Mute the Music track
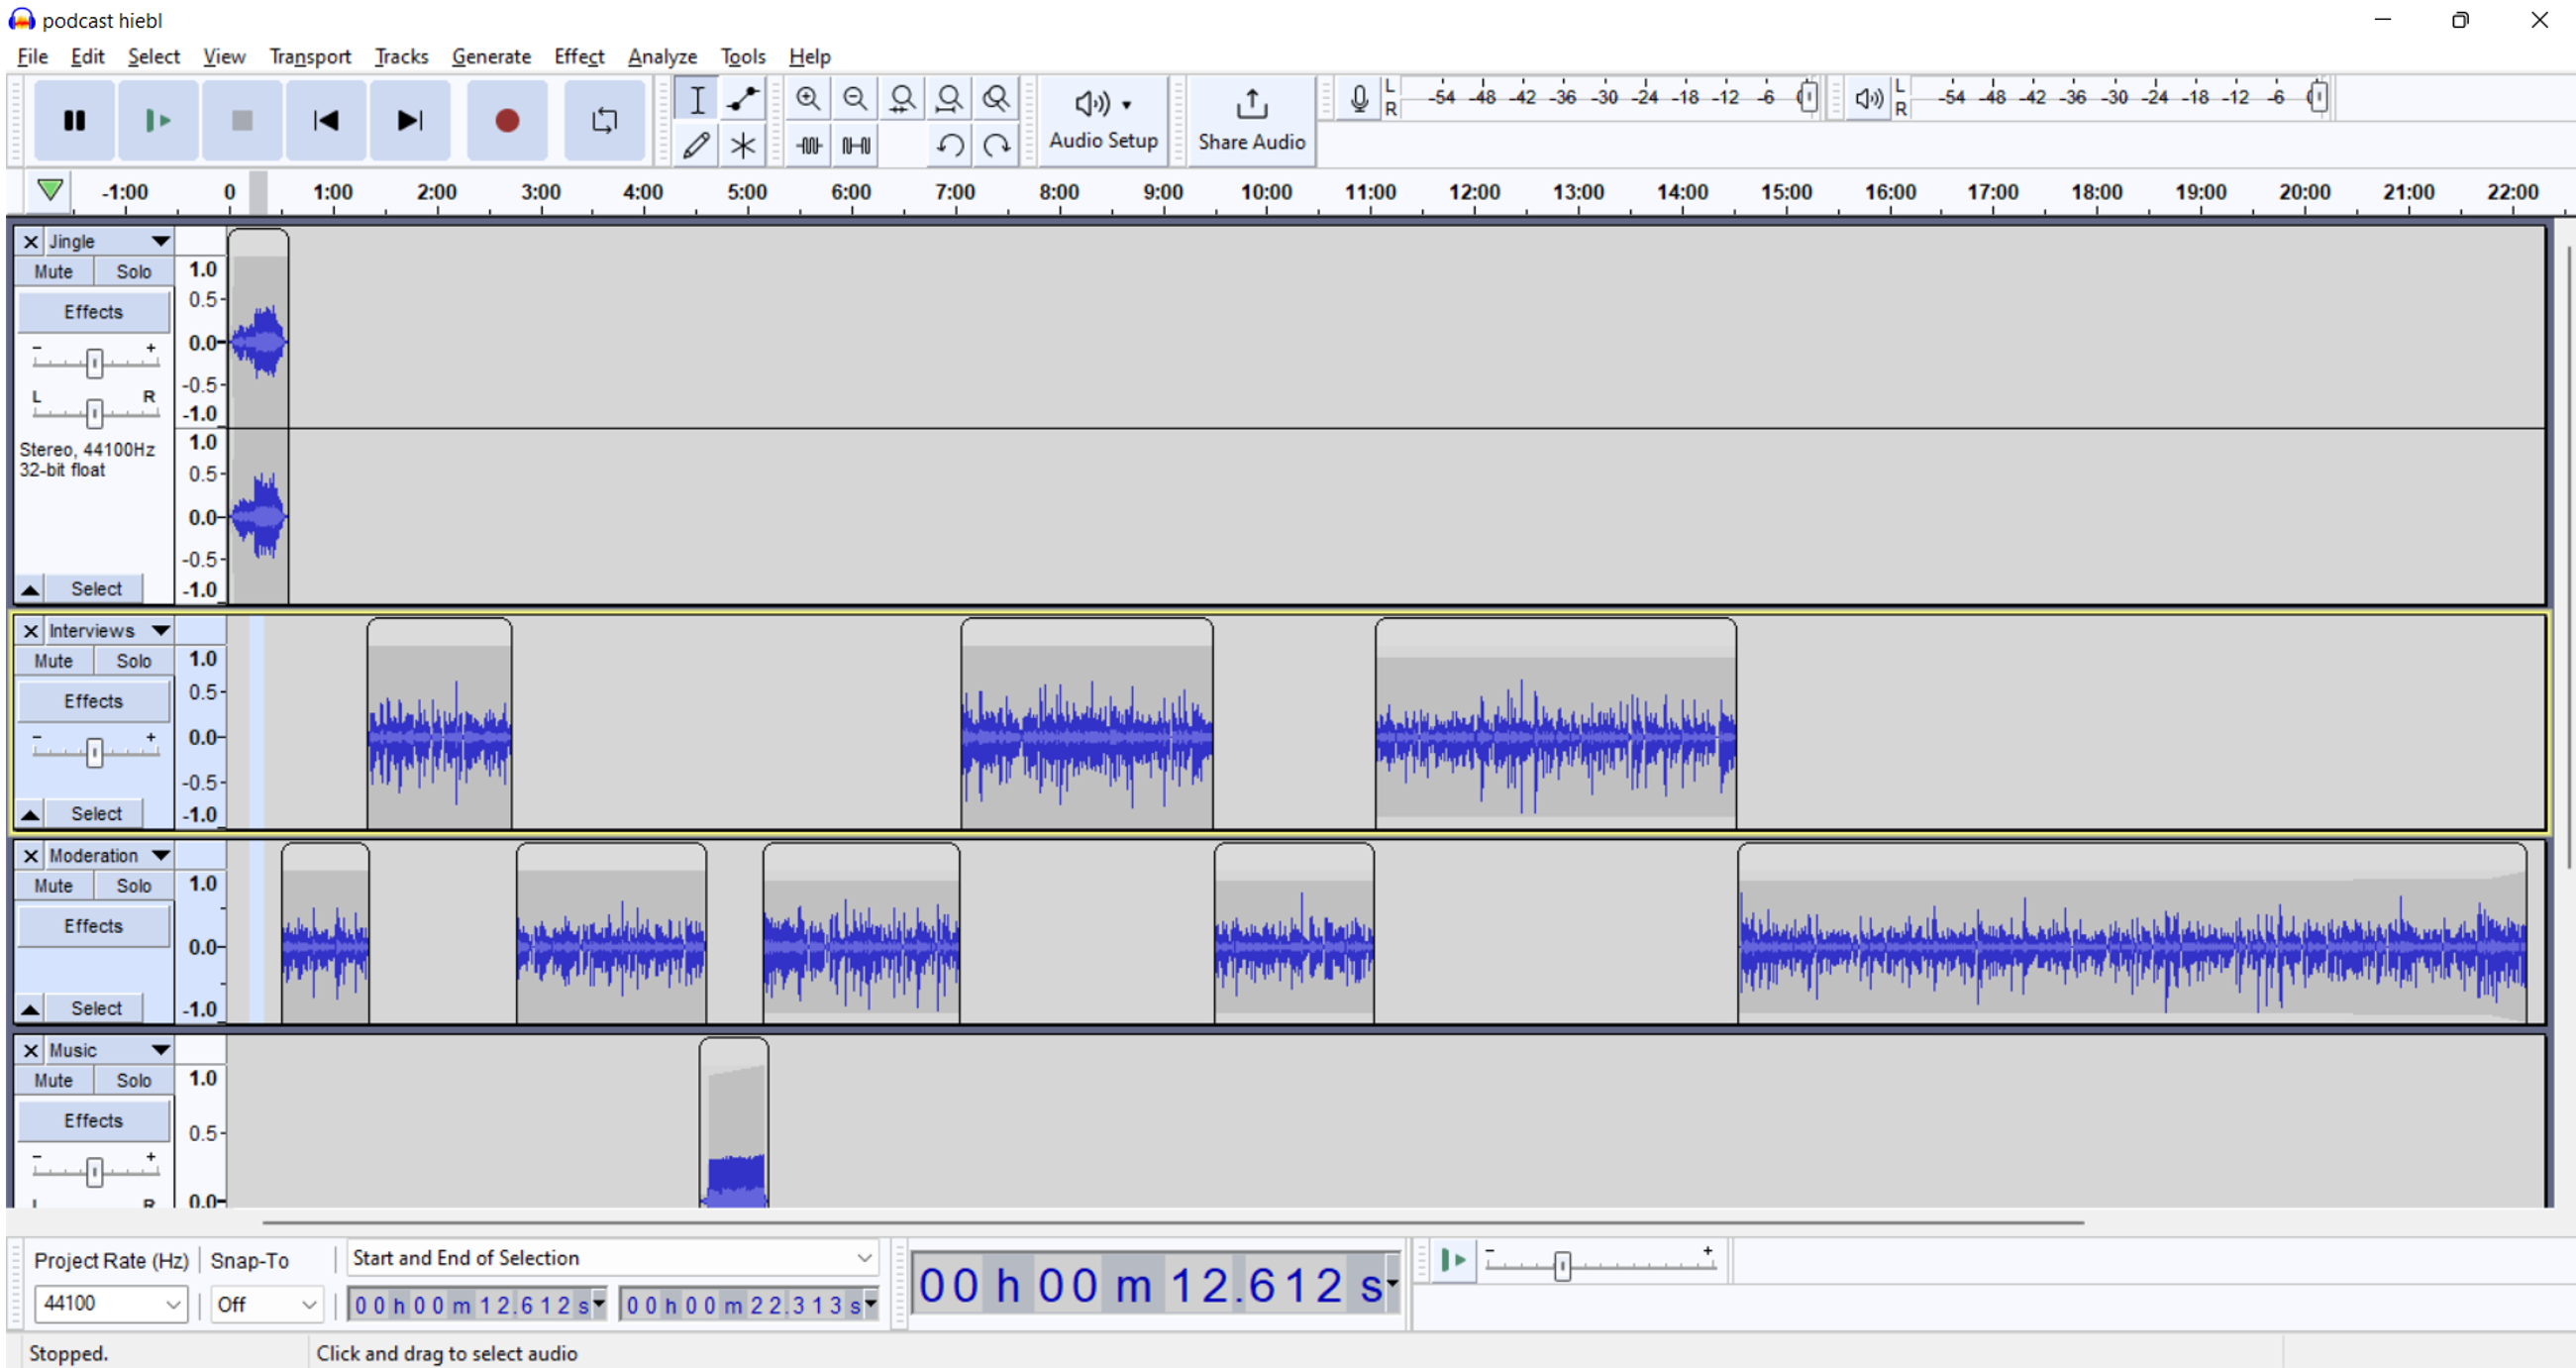This screenshot has height=1368, width=2576. click(56, 1080)
